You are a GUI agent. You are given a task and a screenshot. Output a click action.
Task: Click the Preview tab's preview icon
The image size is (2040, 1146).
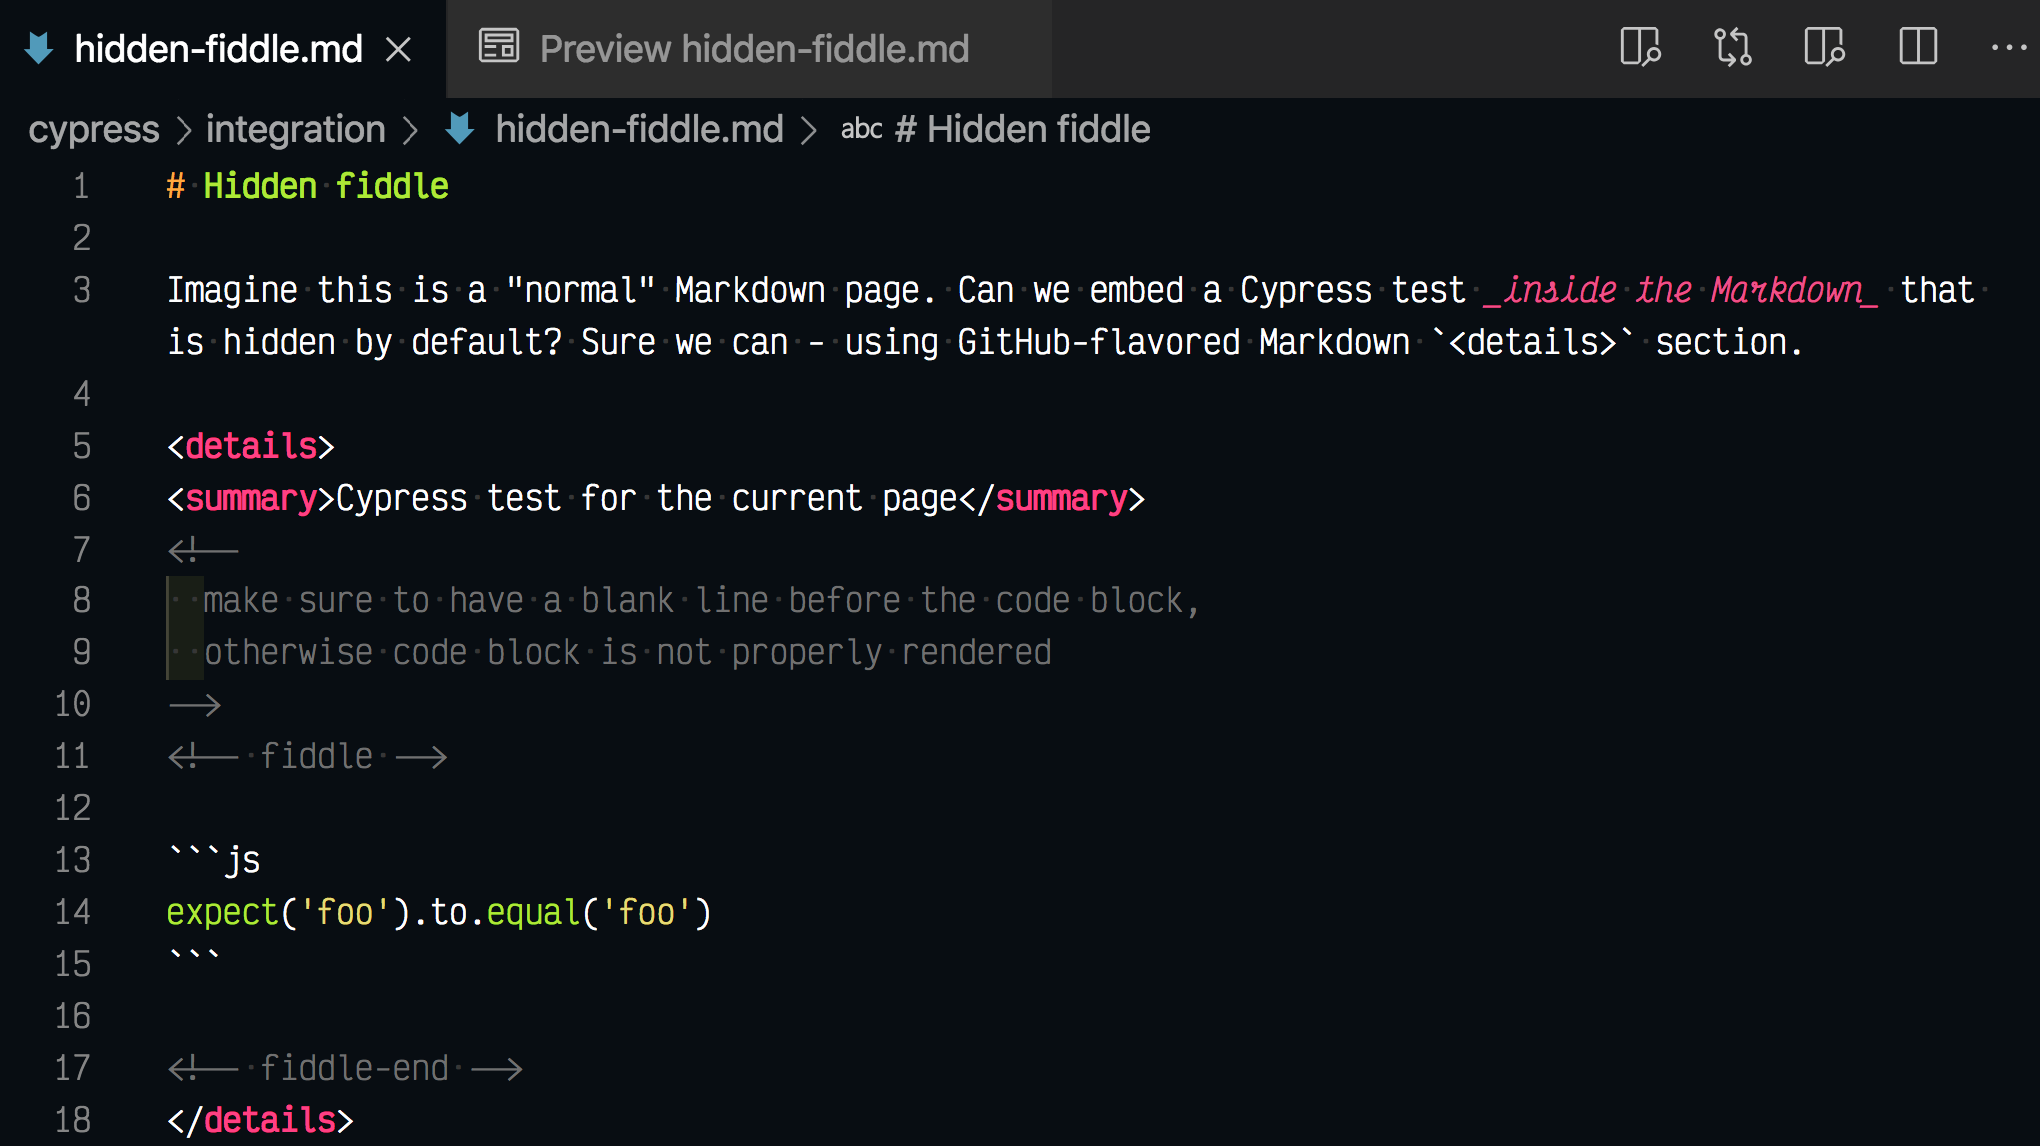(499, 47)
